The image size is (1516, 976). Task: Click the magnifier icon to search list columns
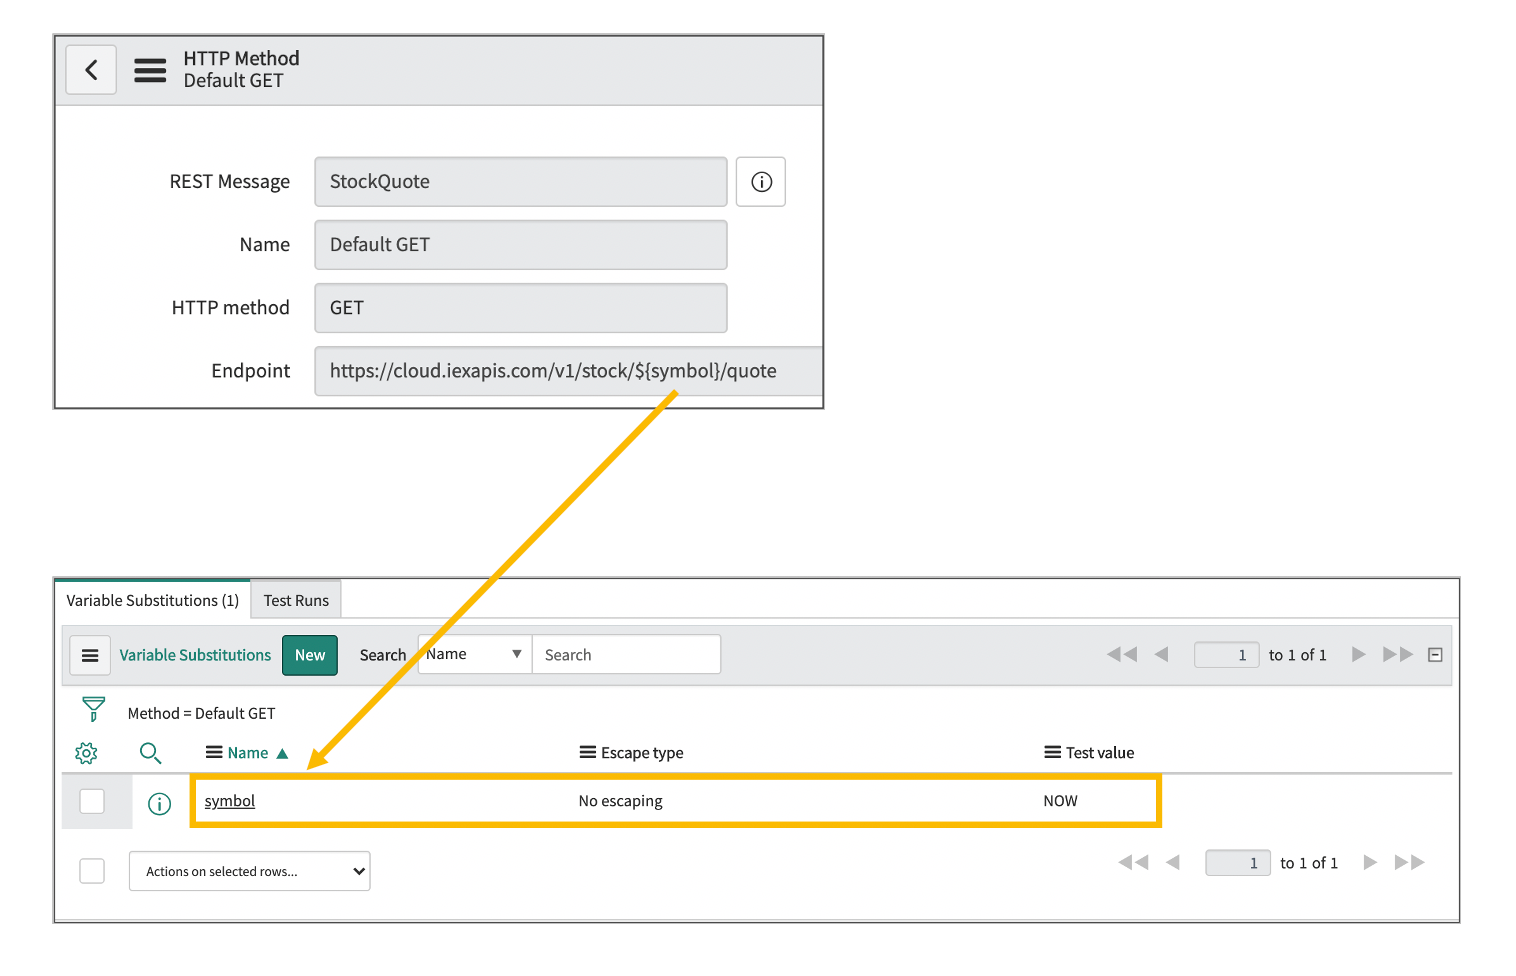click(150, 752)
